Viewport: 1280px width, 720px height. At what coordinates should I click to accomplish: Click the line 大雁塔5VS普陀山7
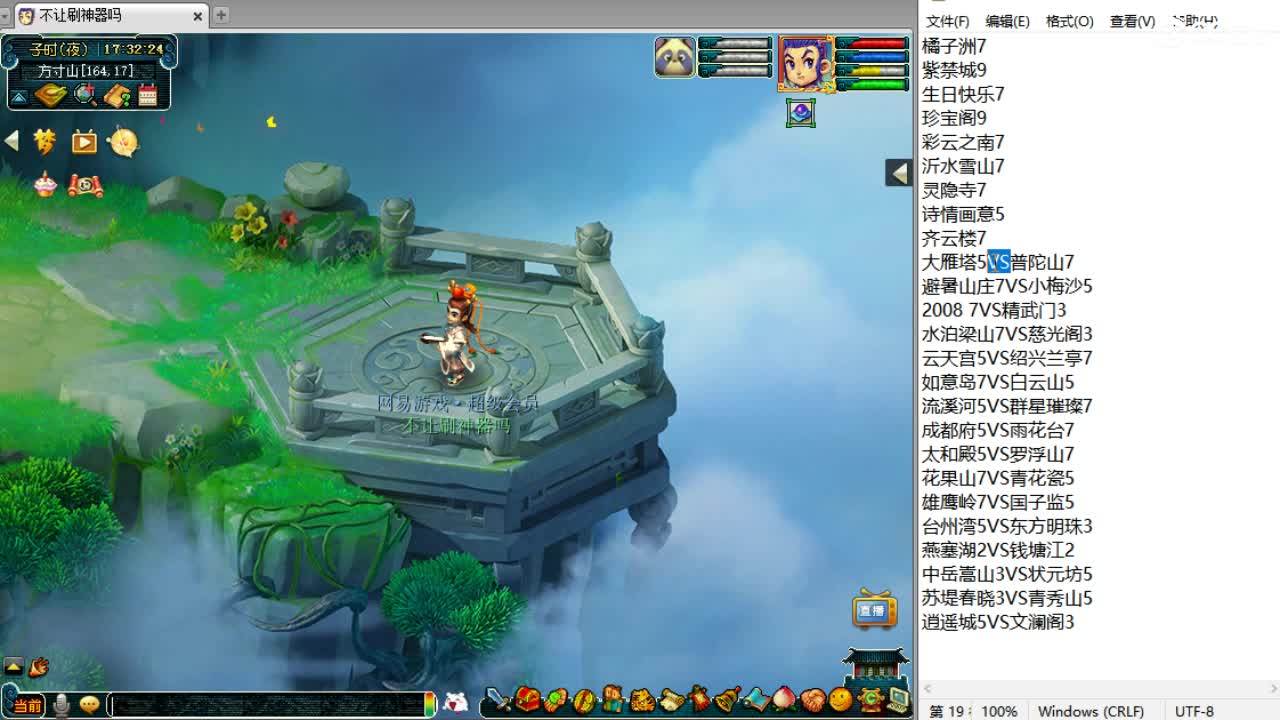pos(998,262)
